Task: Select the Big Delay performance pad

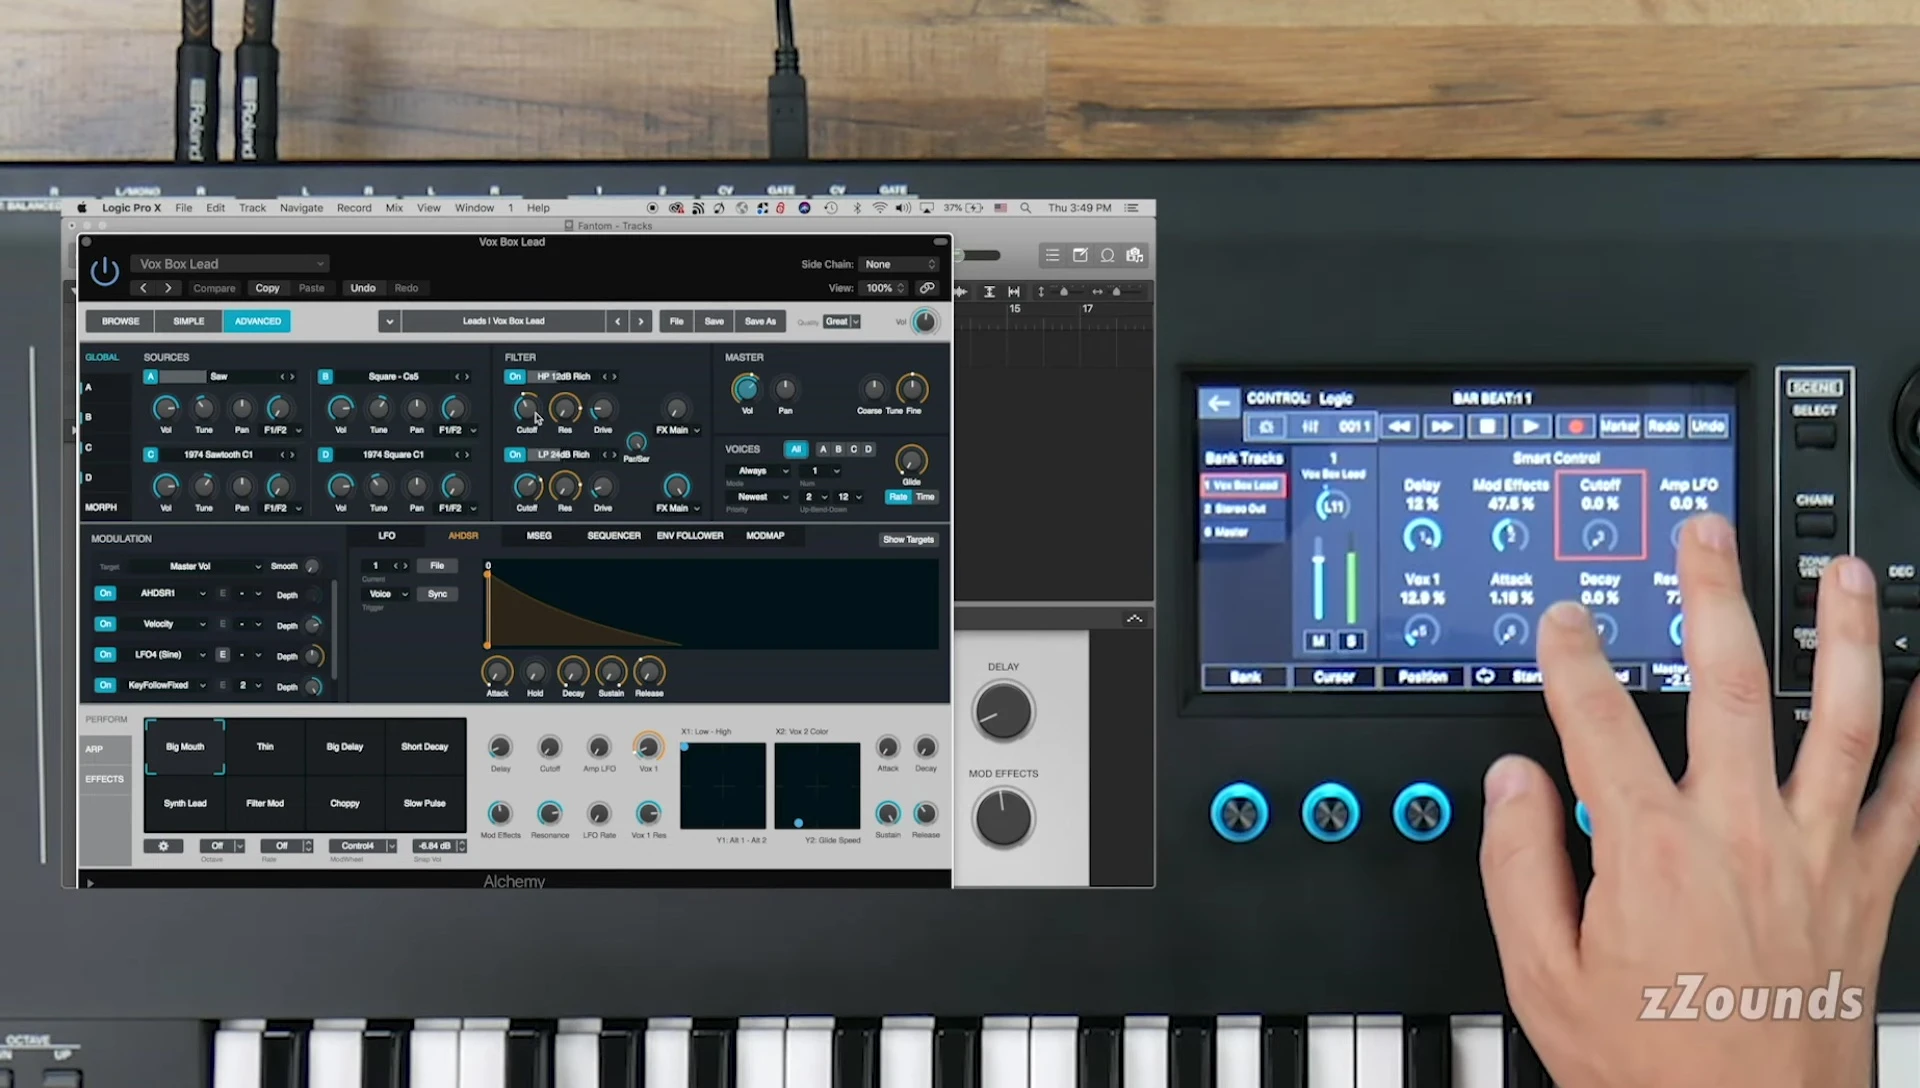Action: [x=345, y=747]
